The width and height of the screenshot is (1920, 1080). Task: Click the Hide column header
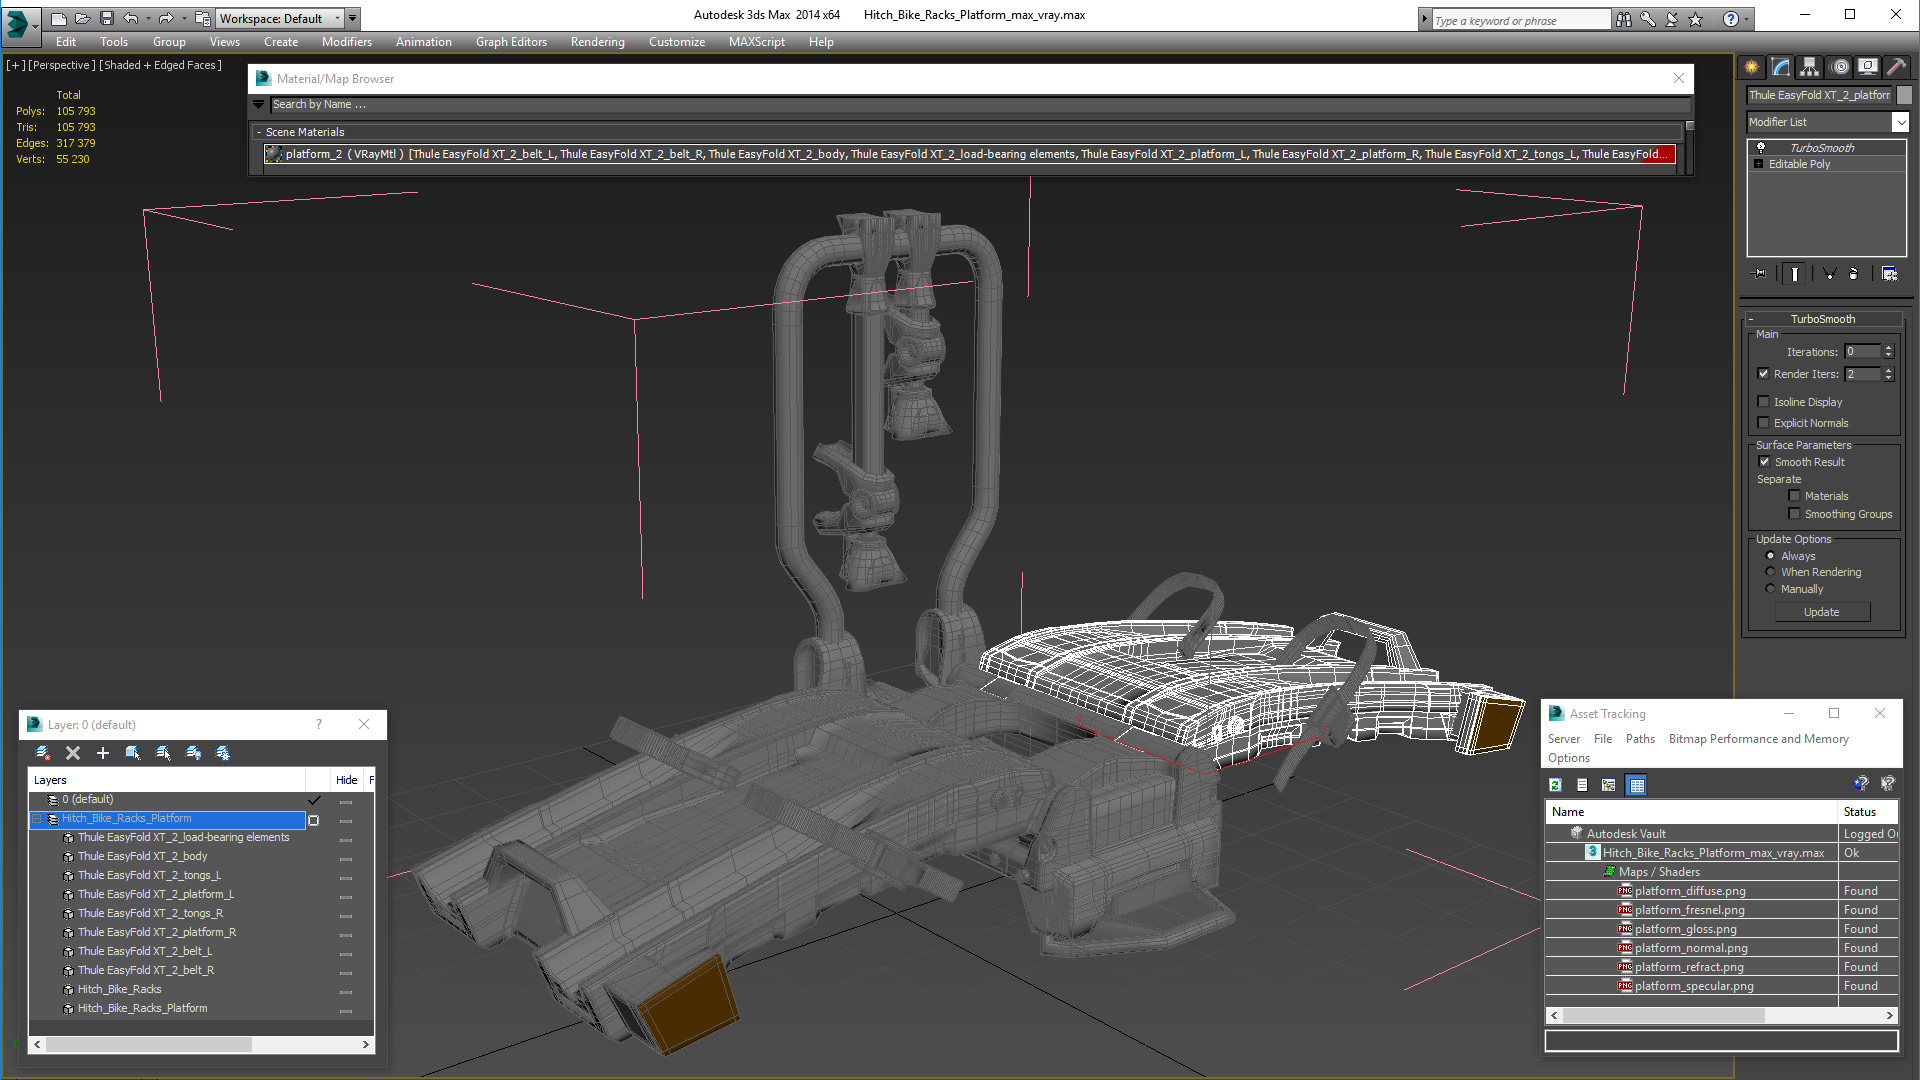point(346,780)
